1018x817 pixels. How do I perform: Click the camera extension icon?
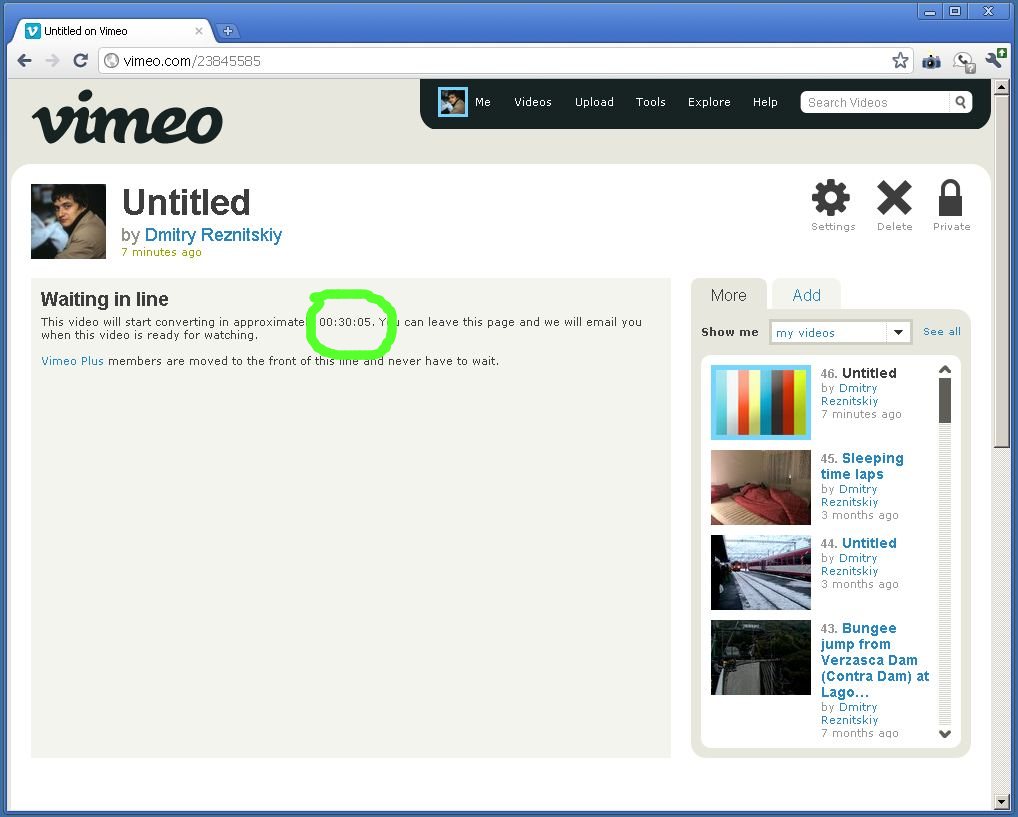pos(931,61)
